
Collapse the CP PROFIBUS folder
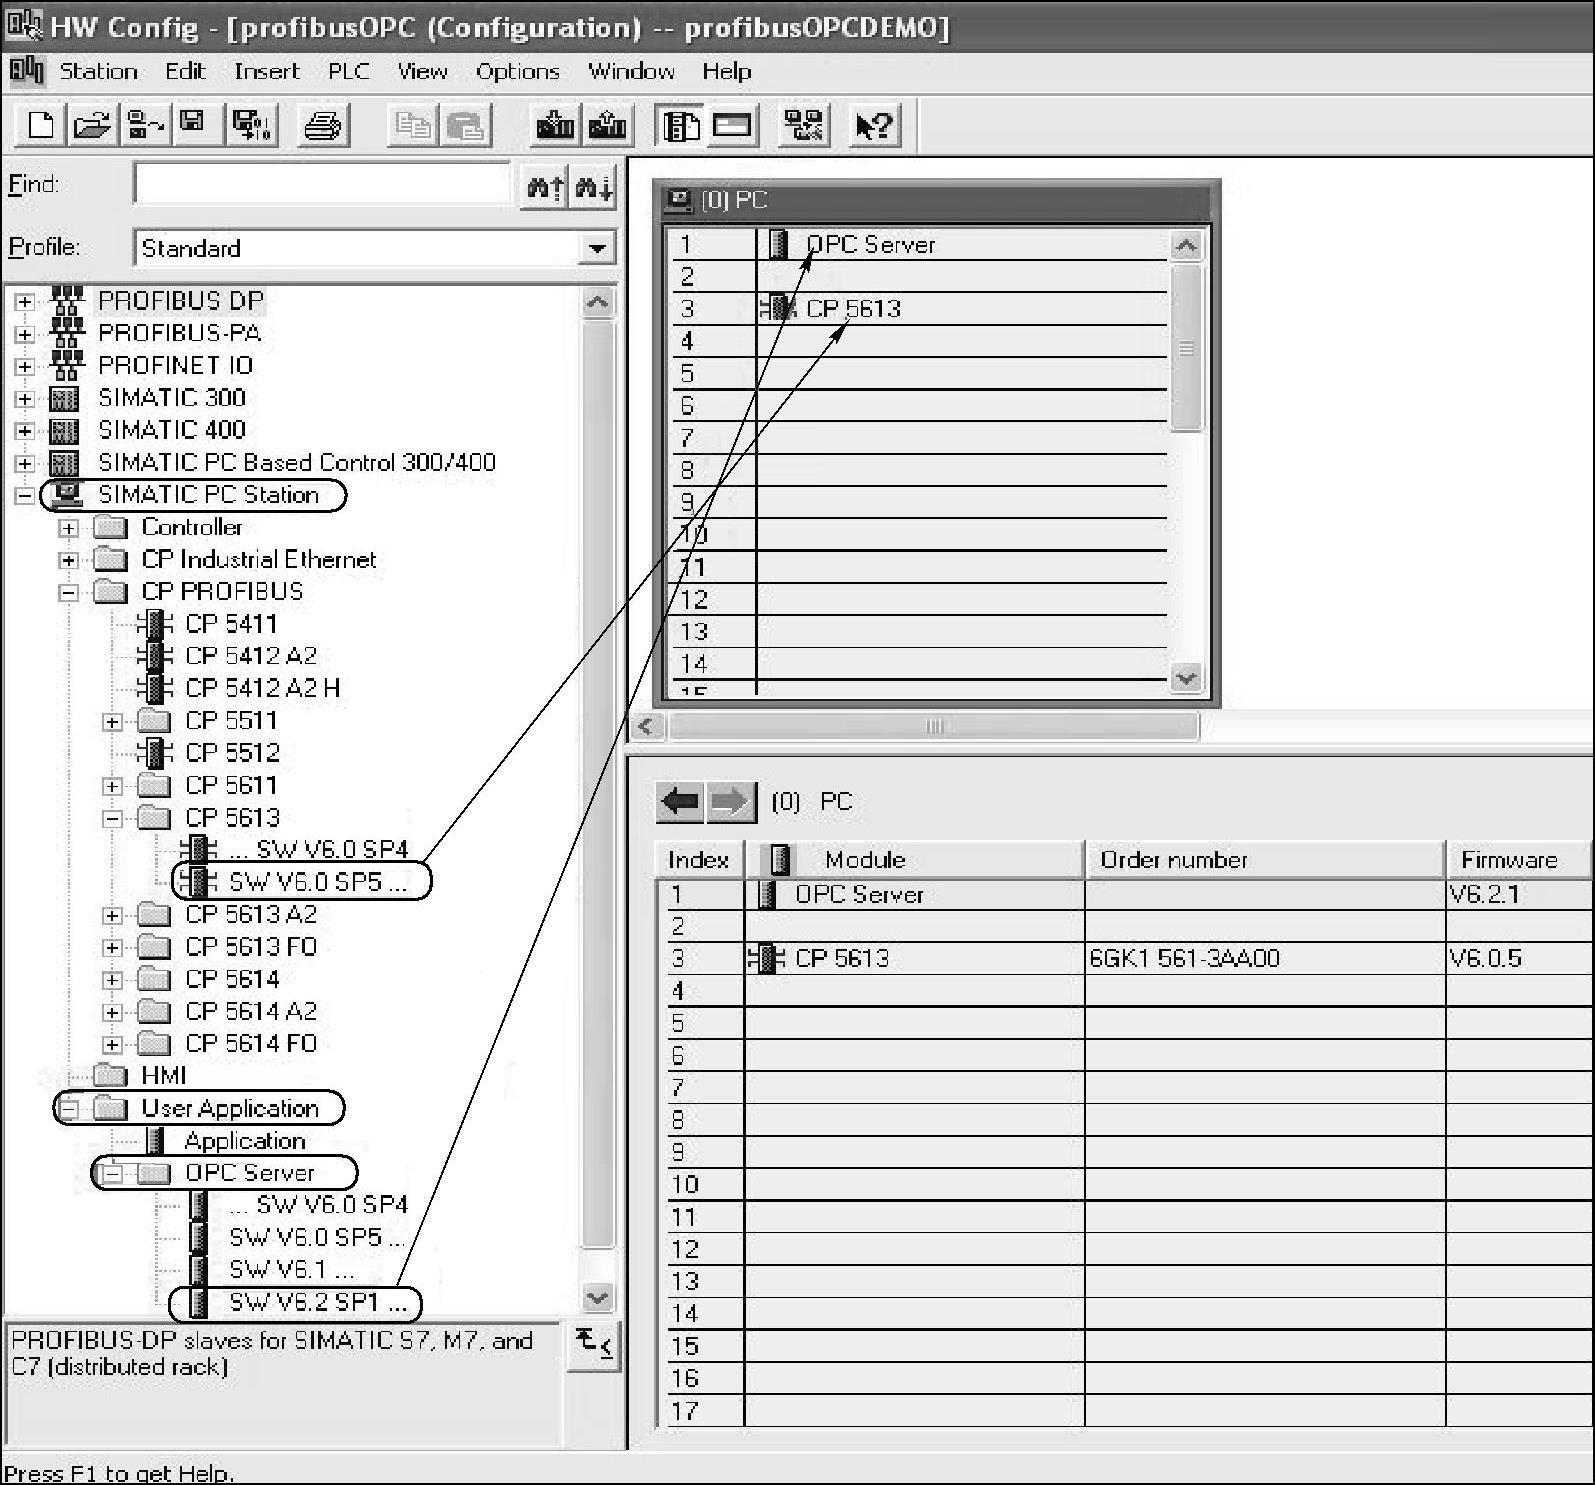coord(68,592)
